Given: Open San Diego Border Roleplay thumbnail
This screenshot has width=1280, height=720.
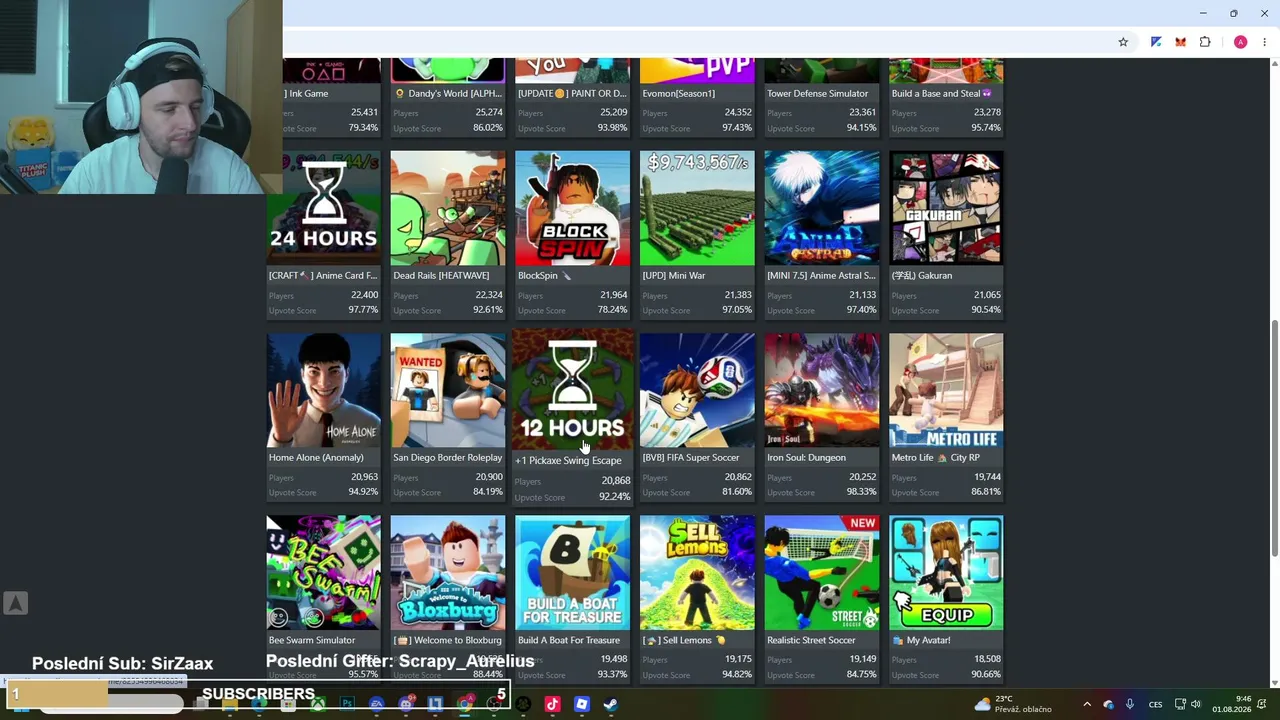Looking at the screenshot, I should (448, 390).
